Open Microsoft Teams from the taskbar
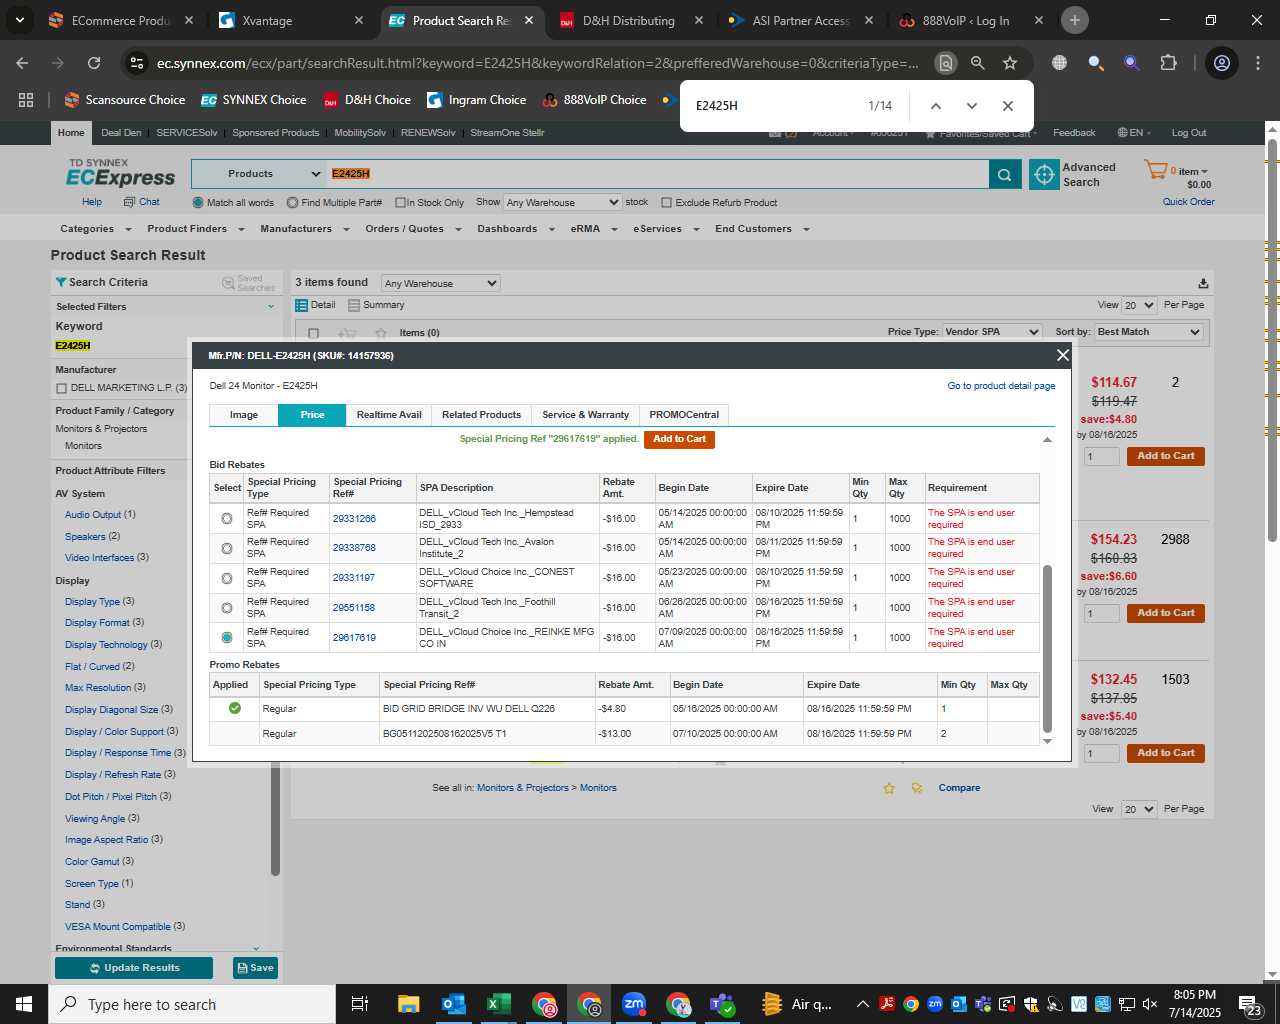1280x1024 pixels. click(722, 1004)
